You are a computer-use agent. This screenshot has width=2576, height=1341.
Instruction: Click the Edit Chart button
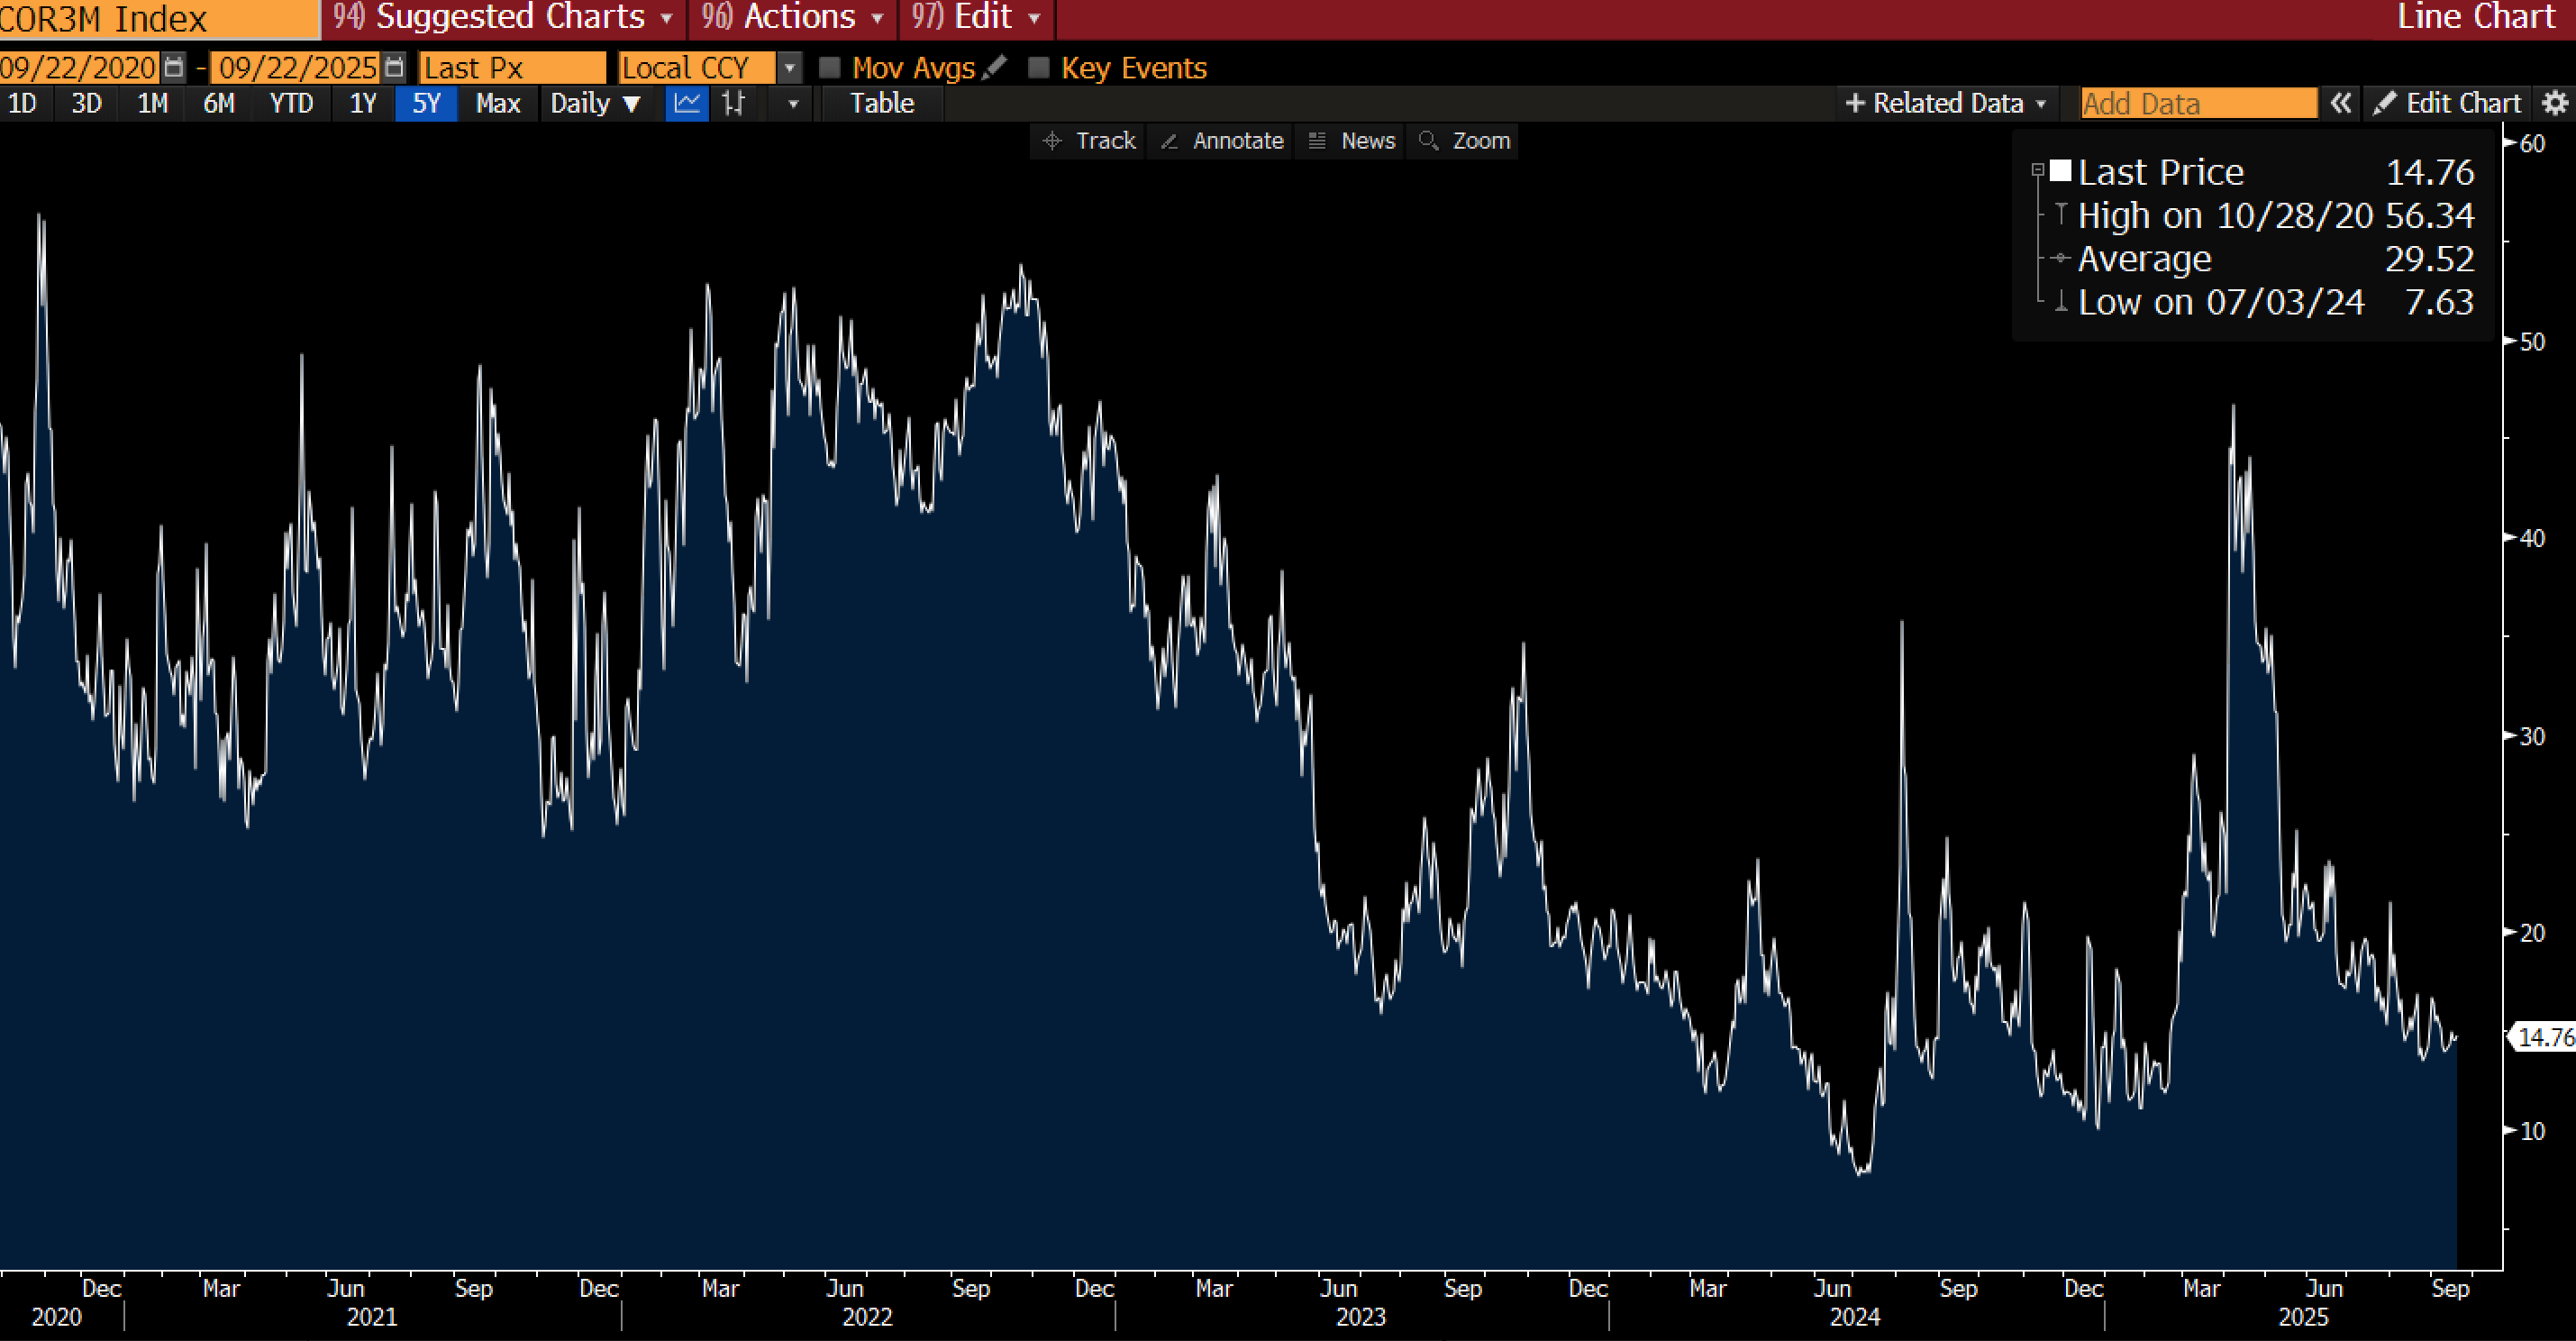pos(2449,103)
